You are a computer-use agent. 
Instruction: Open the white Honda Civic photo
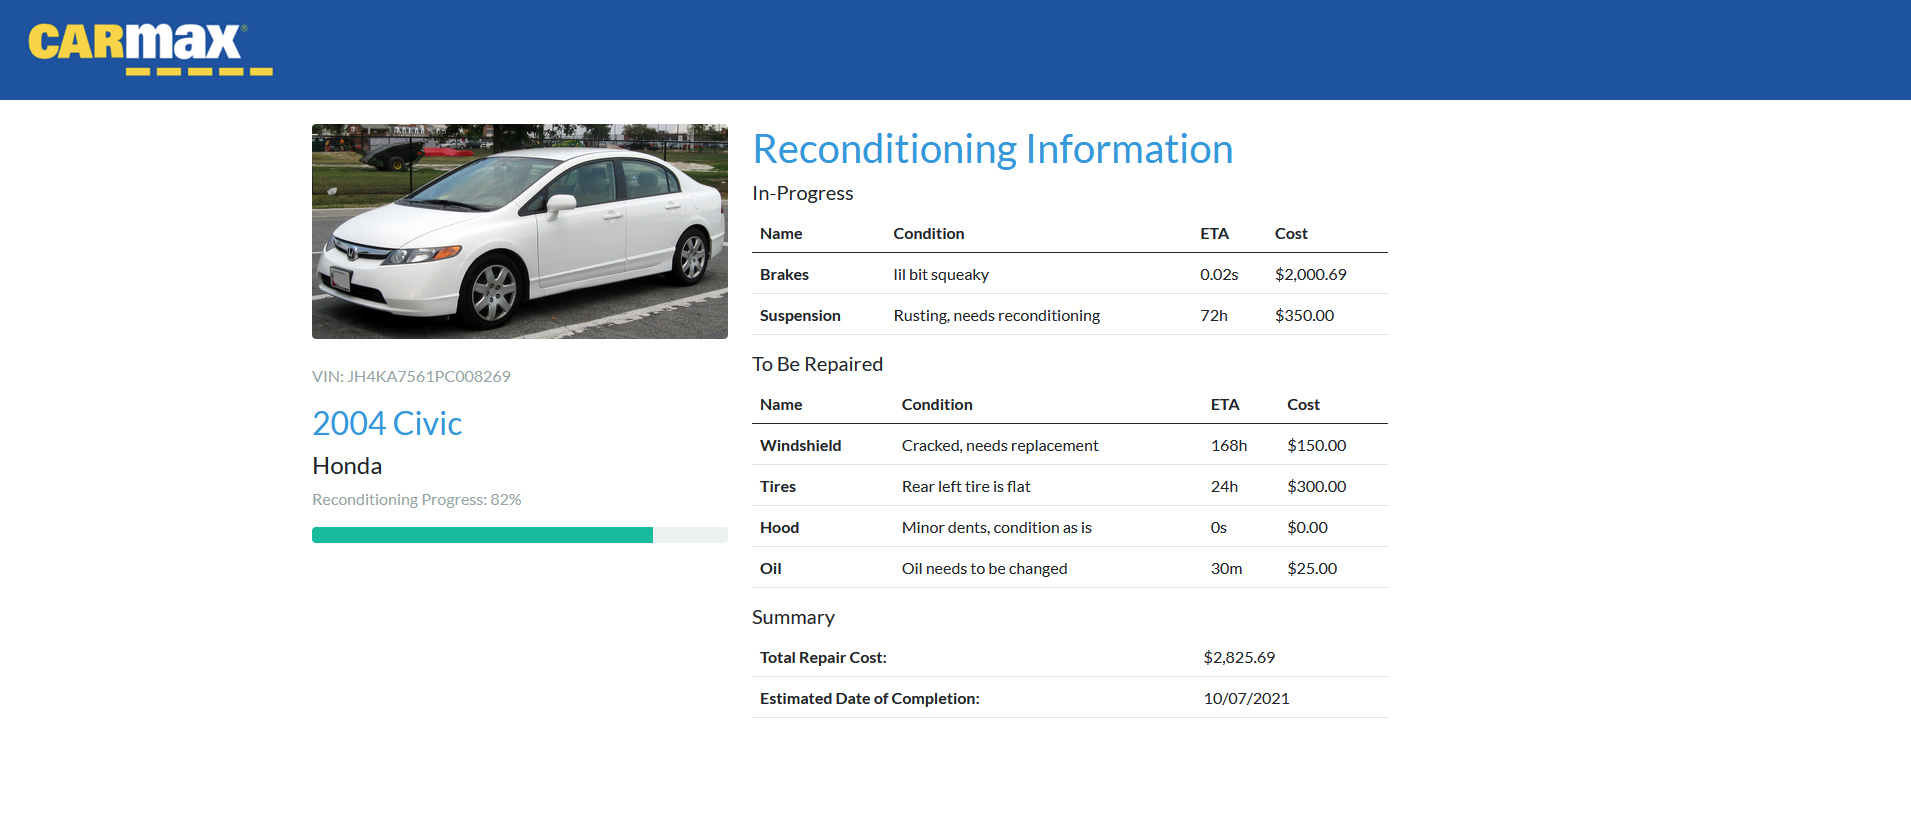520,231
